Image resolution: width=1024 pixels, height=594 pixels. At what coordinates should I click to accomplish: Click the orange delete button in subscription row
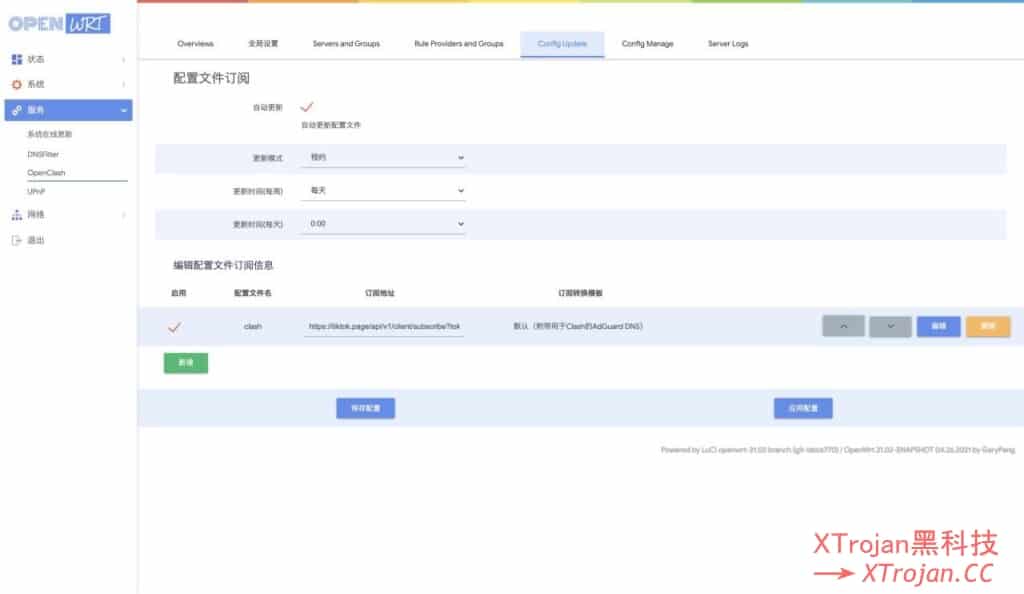987,326
